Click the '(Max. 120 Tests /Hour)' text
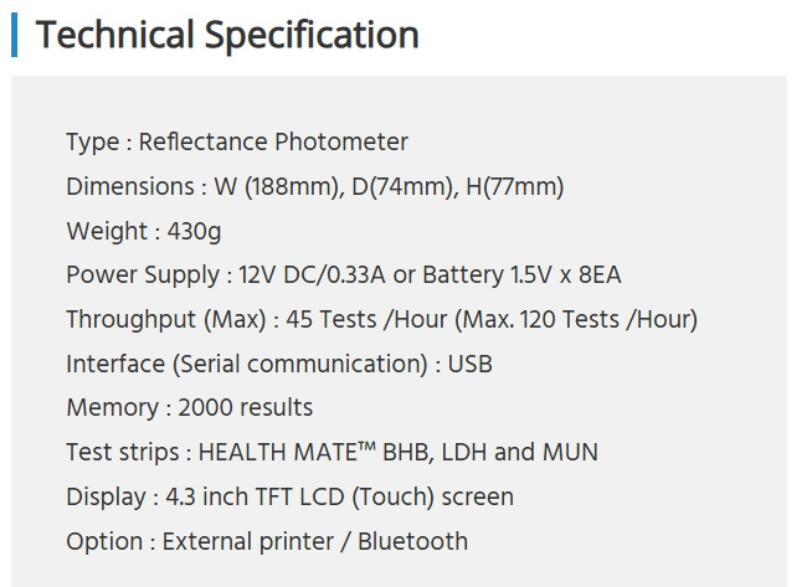 click(576, 320)
